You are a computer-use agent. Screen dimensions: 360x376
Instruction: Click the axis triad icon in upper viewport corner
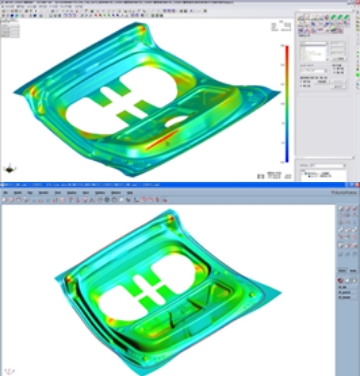coord(10,169)
